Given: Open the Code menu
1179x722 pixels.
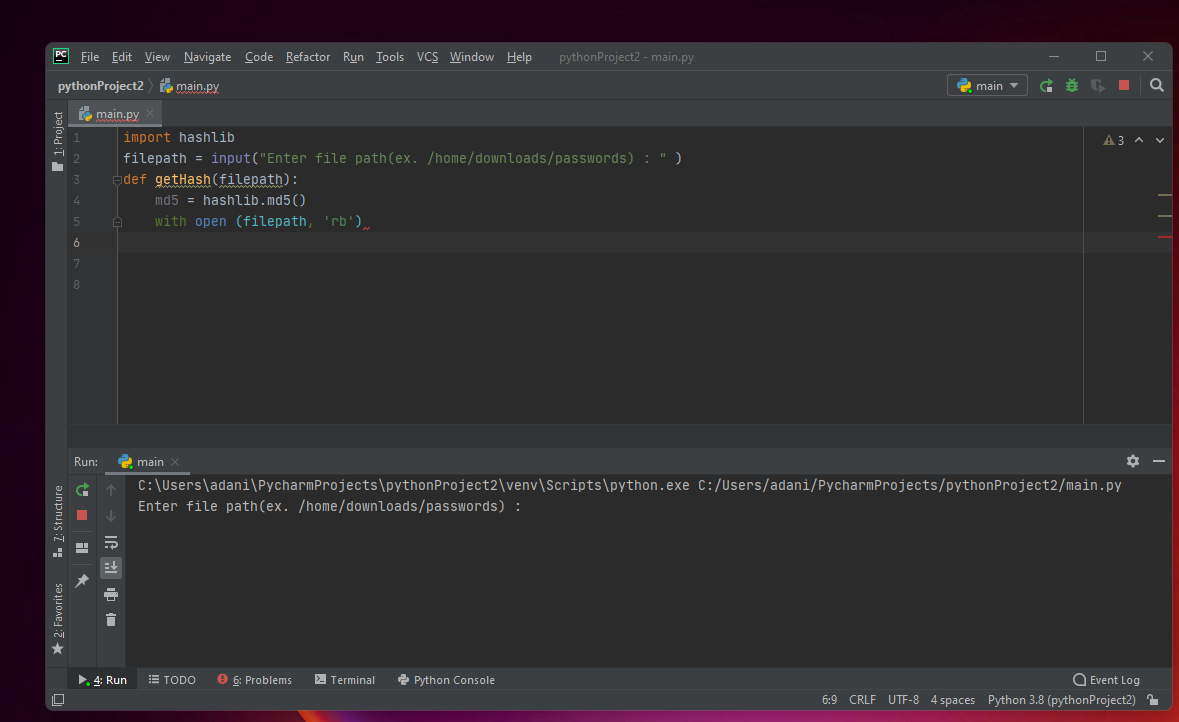Looking at the screenshot, I should click(259, 57).
